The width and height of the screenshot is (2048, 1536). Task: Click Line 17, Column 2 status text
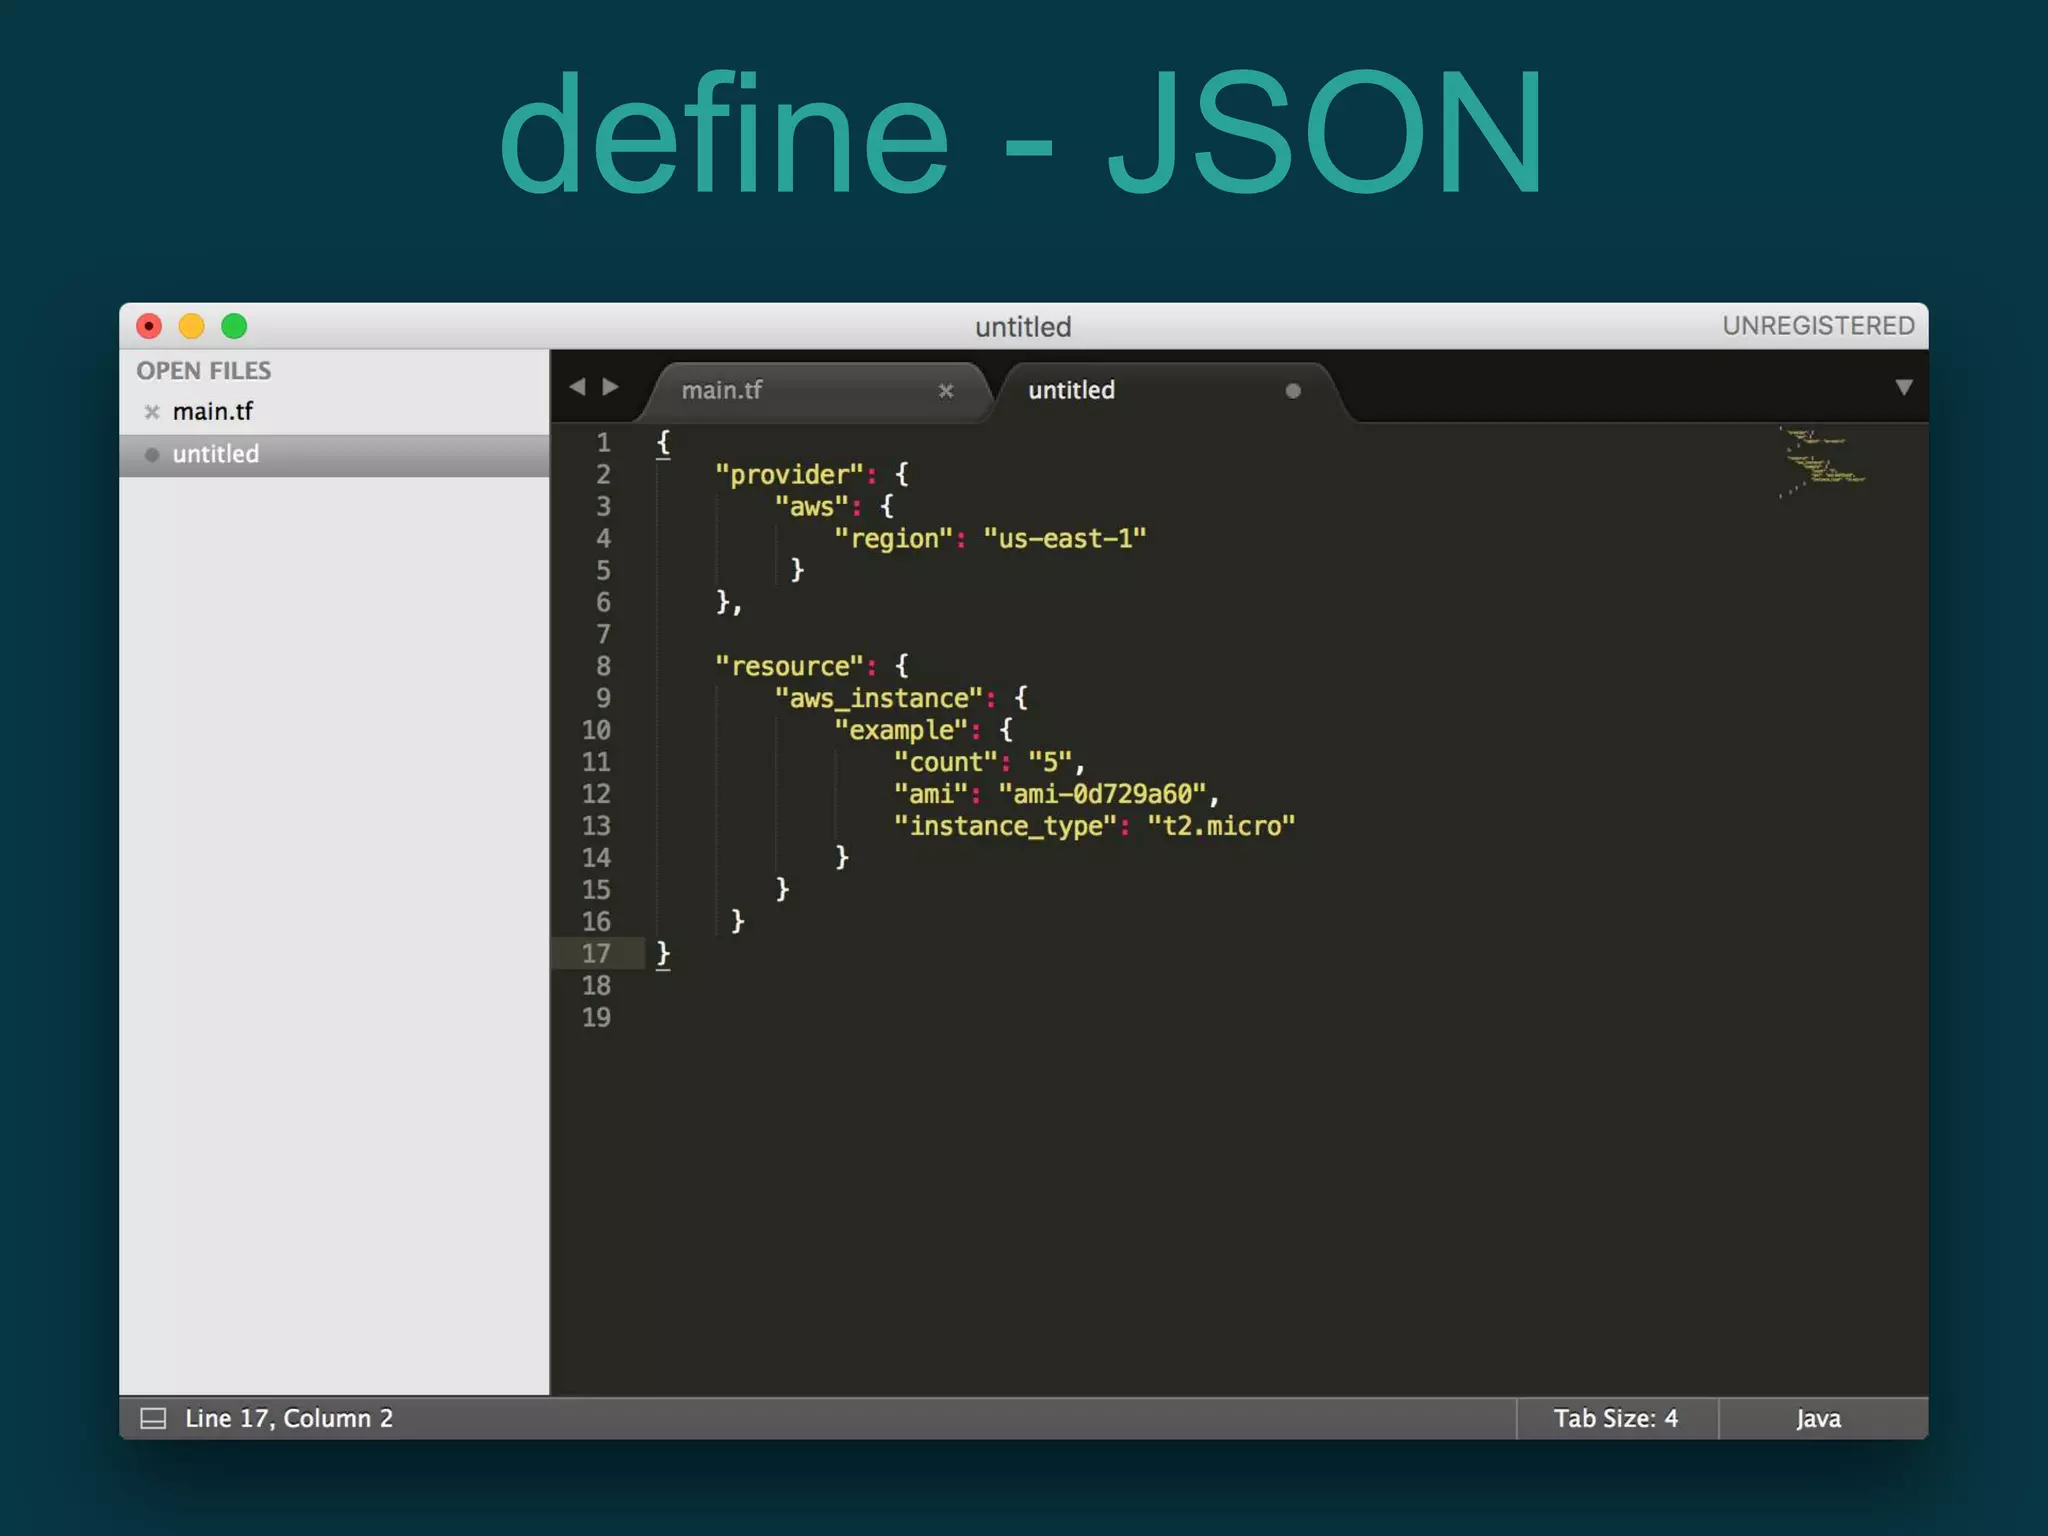point(289,1418)
